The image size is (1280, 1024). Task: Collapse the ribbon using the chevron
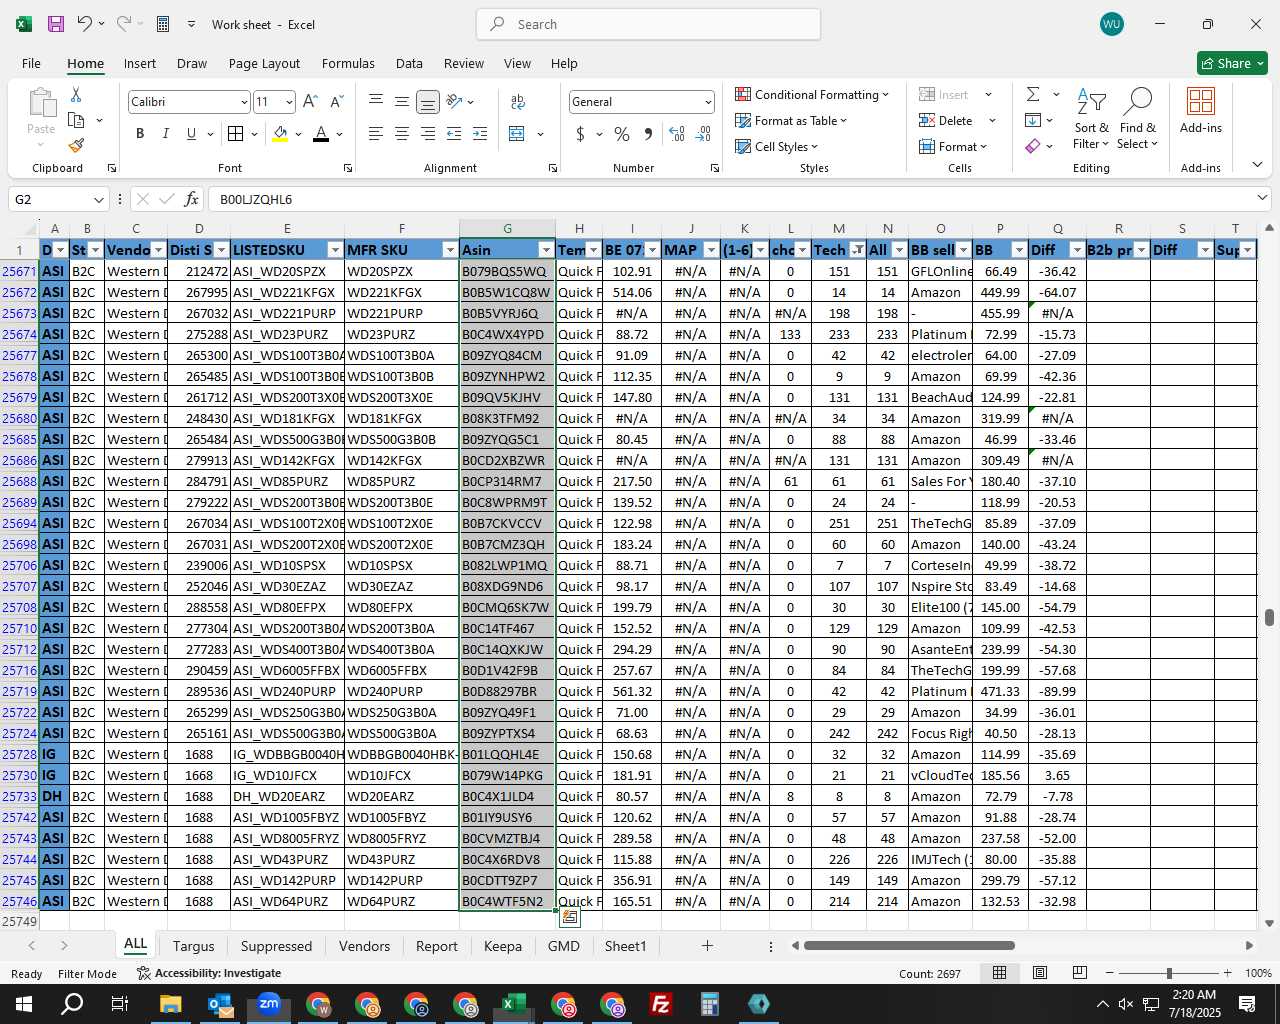[1257, 164]
